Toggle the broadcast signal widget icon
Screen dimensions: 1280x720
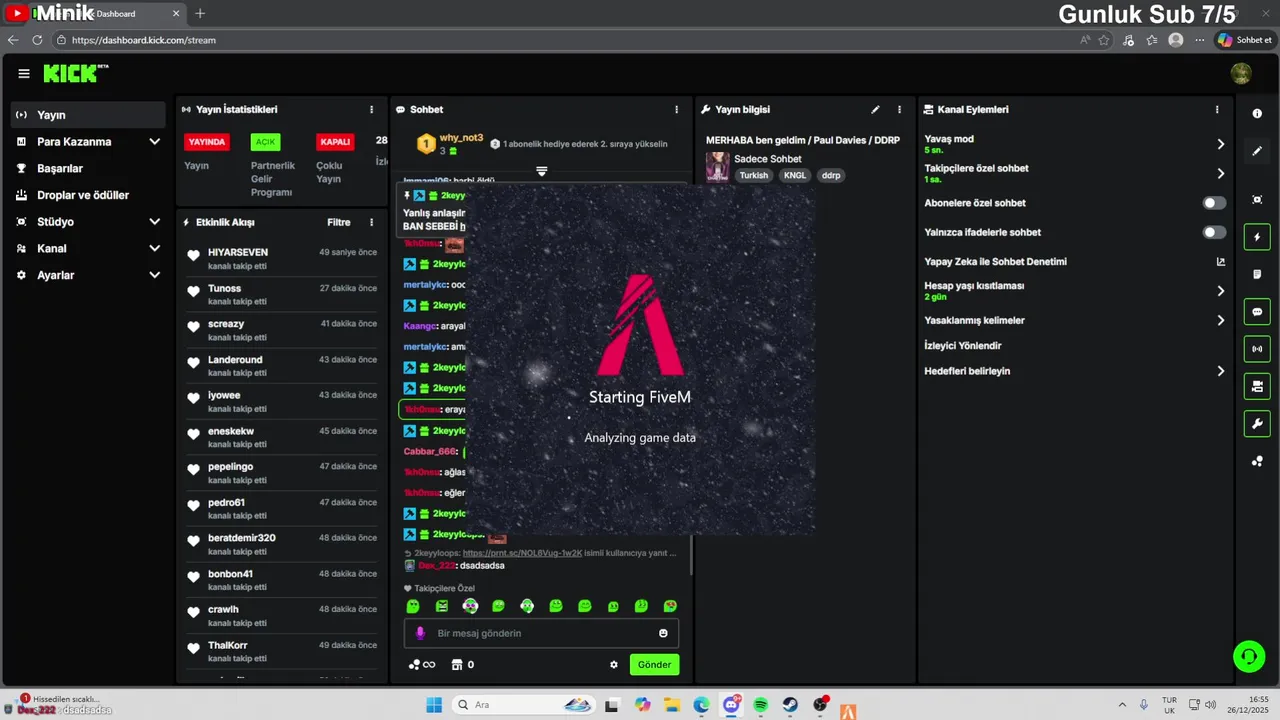(1257, 349)
